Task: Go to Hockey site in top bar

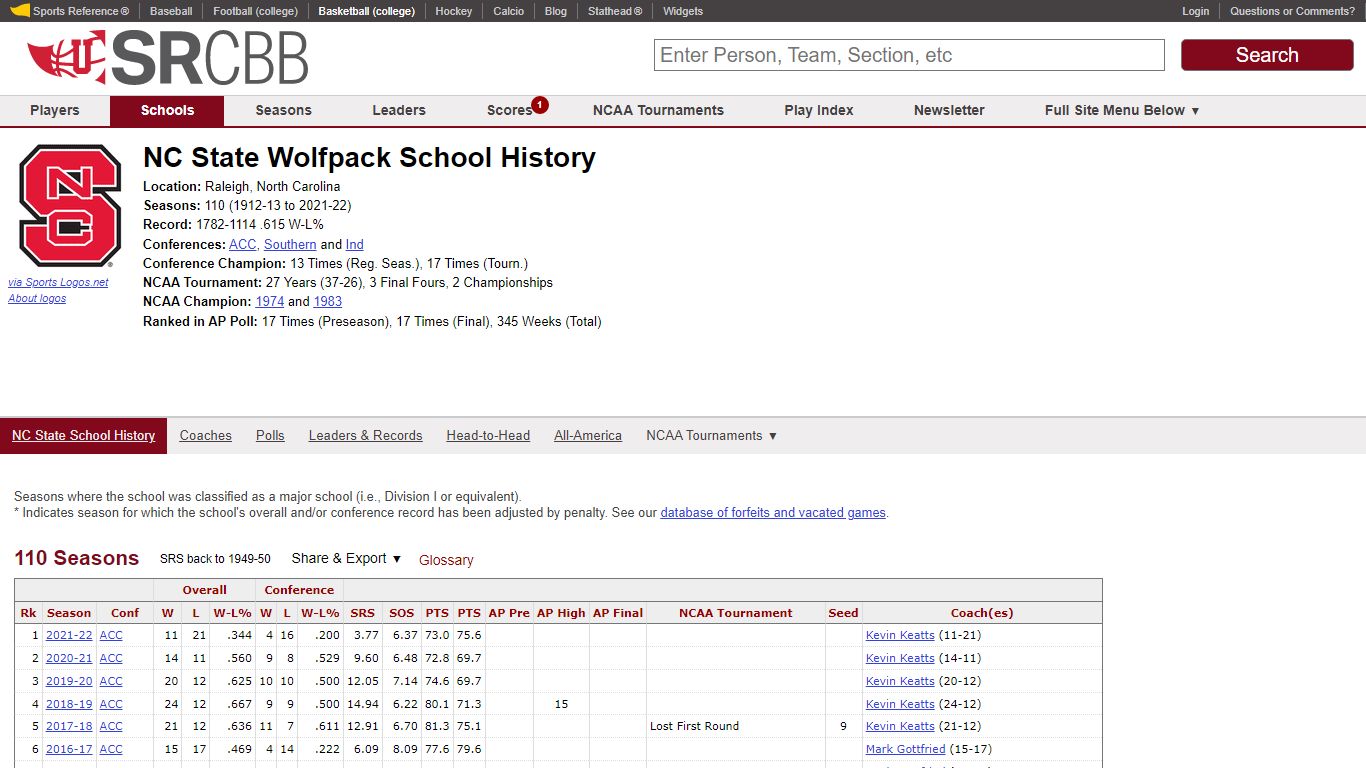Action: click(454, 11)
